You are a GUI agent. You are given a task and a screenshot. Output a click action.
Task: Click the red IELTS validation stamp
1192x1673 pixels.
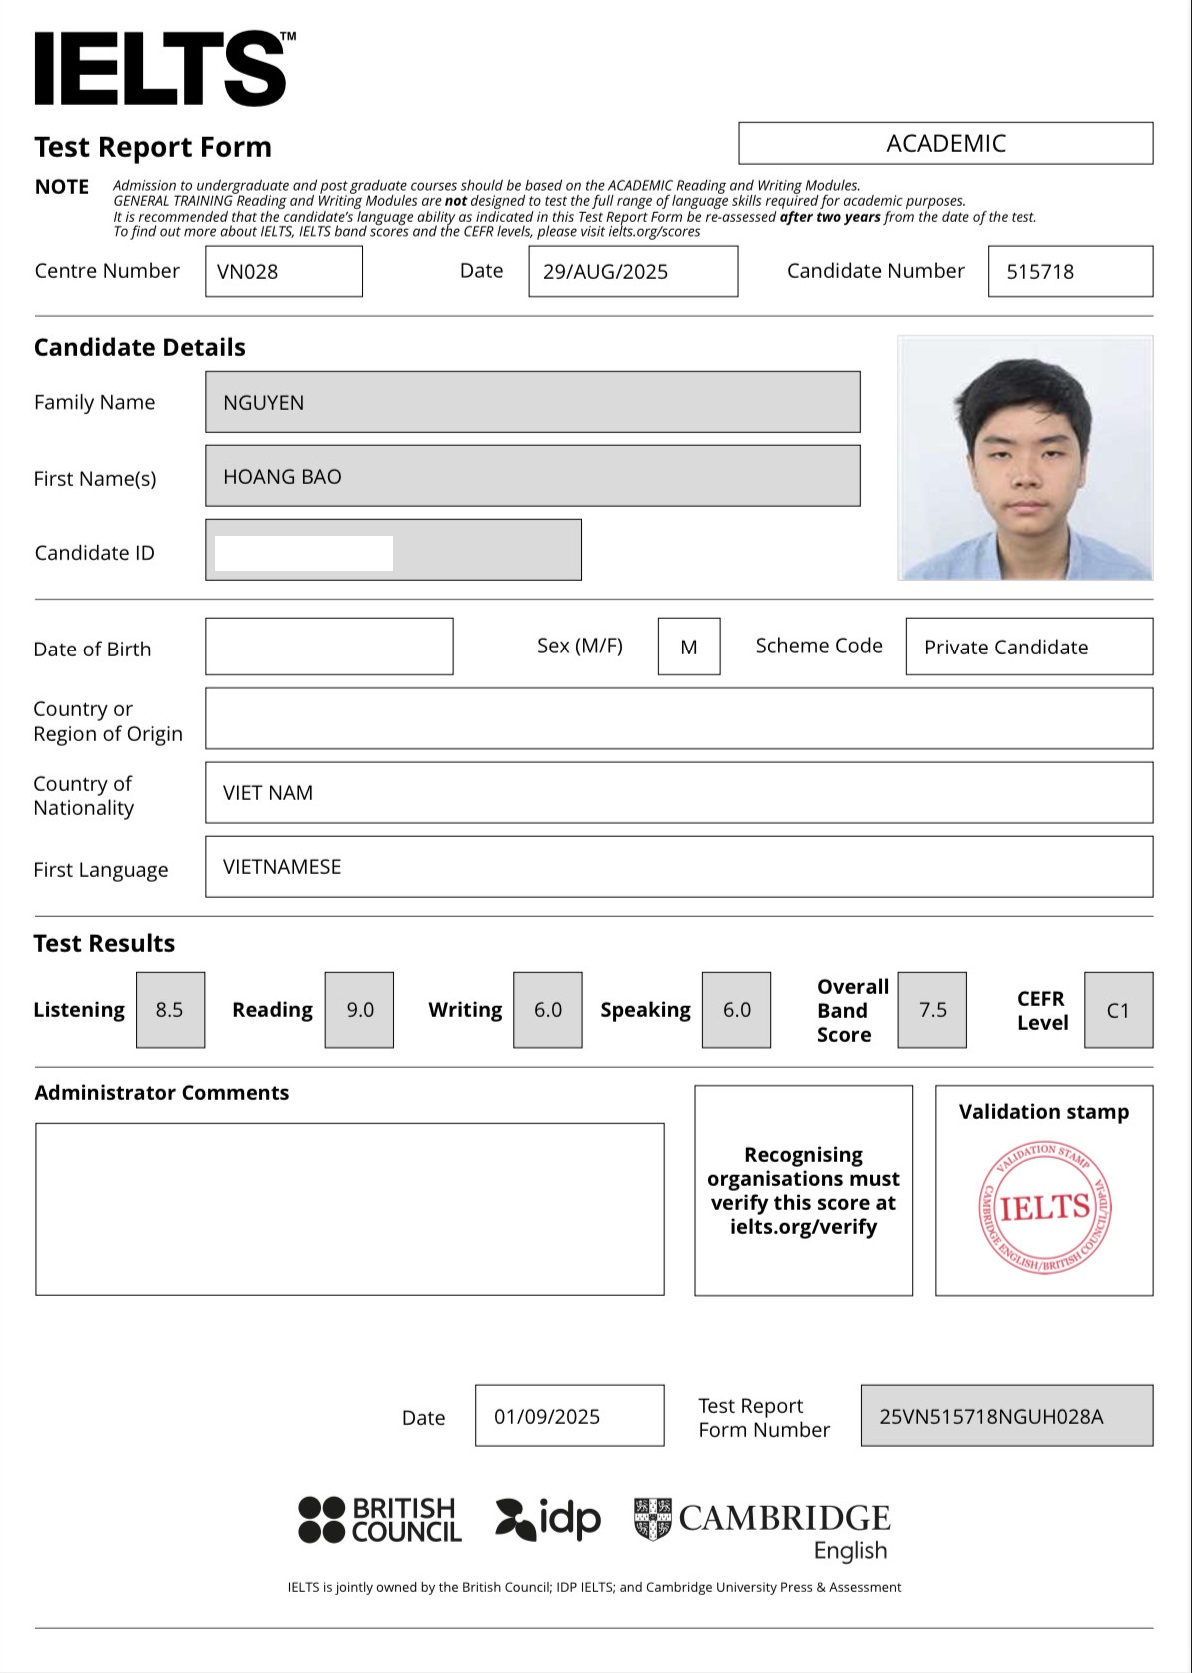pos(1044,1207)
